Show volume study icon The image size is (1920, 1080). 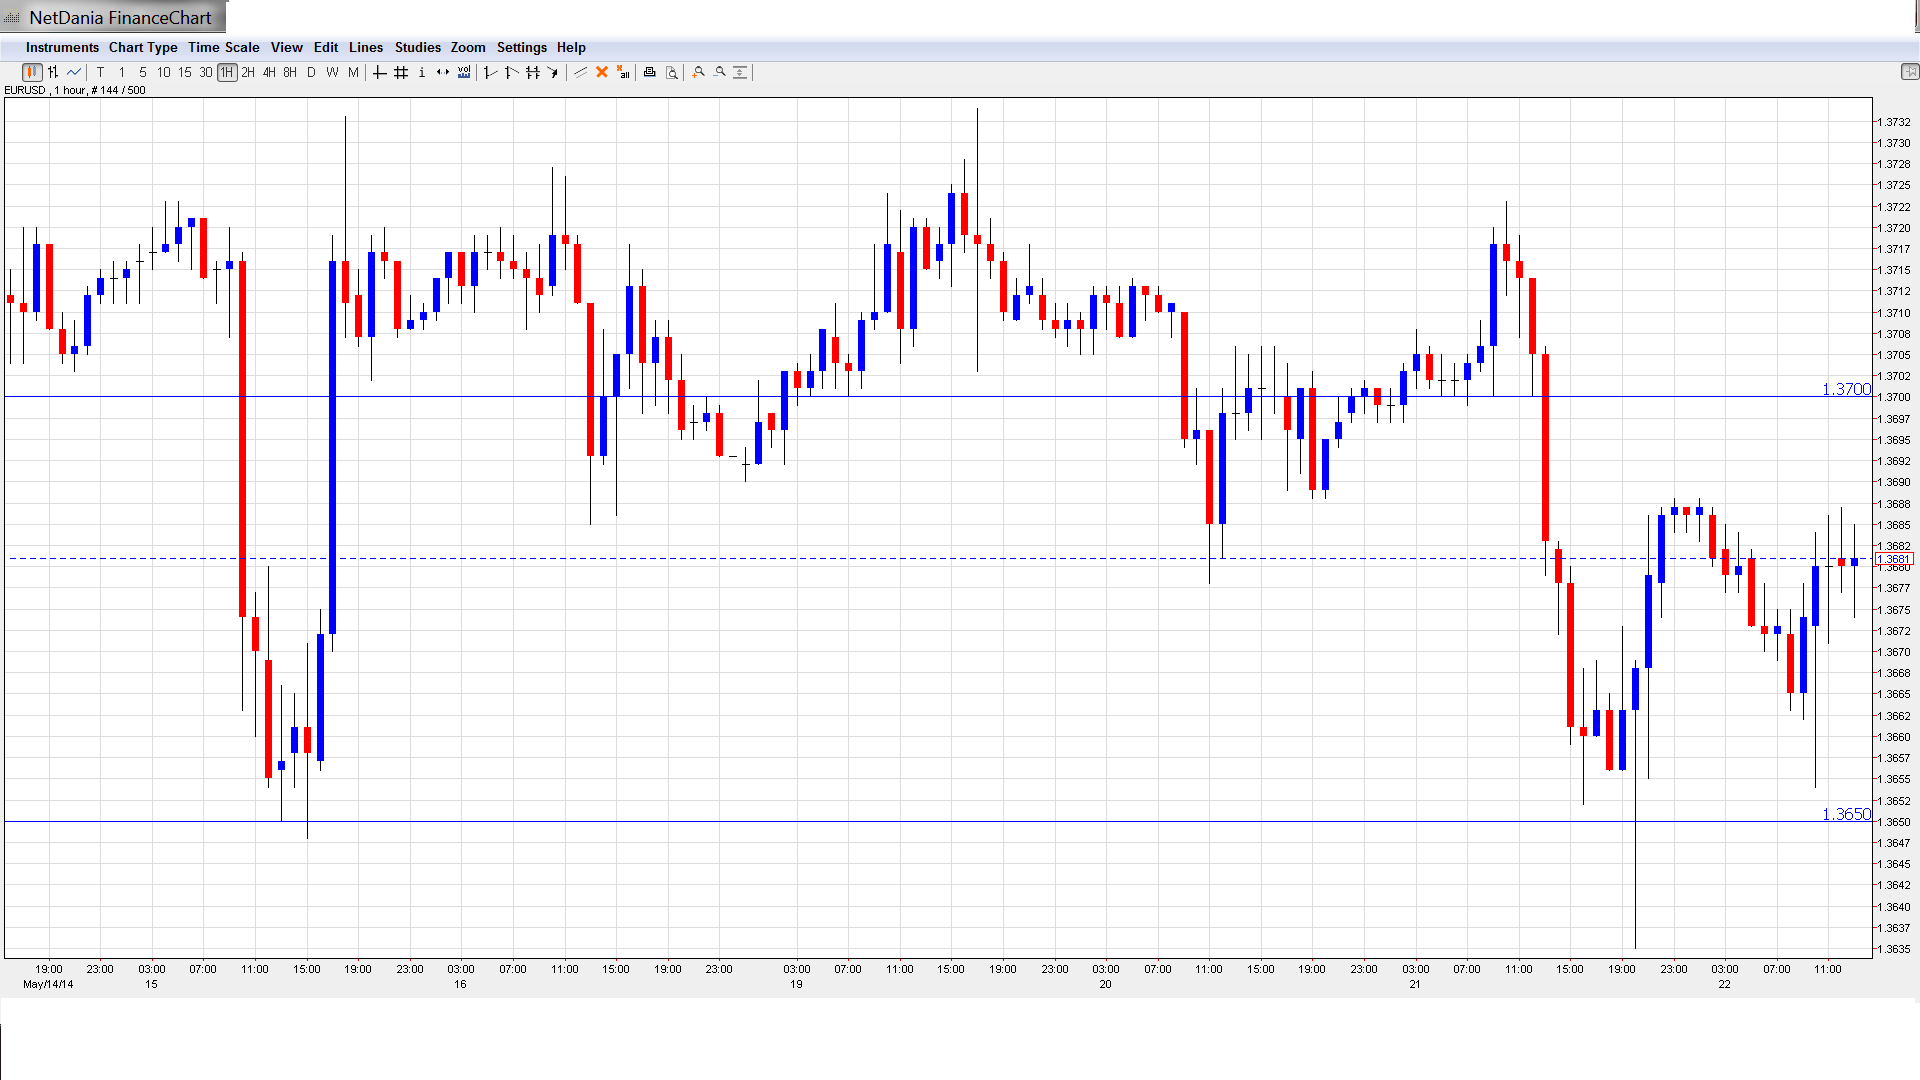click(x=464, y=72)
